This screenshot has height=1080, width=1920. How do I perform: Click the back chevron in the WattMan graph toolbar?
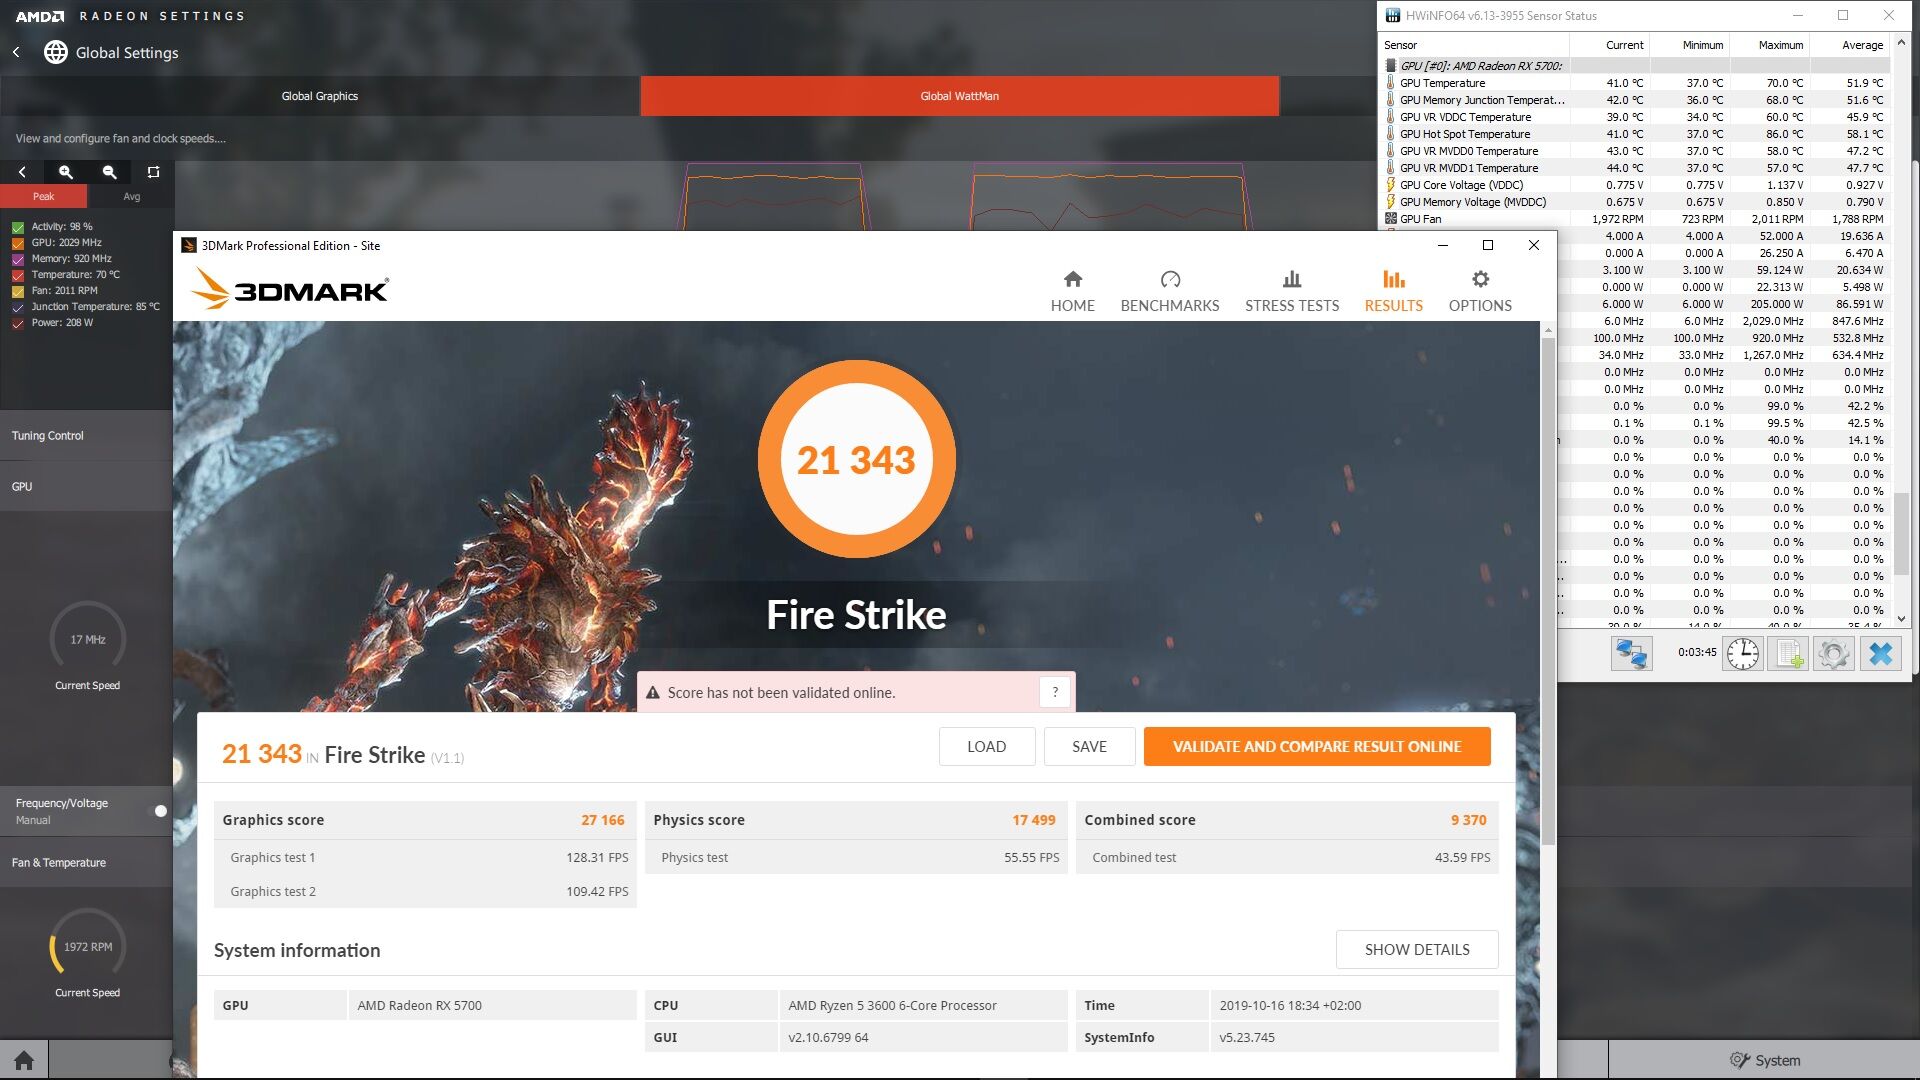[22, 172]
